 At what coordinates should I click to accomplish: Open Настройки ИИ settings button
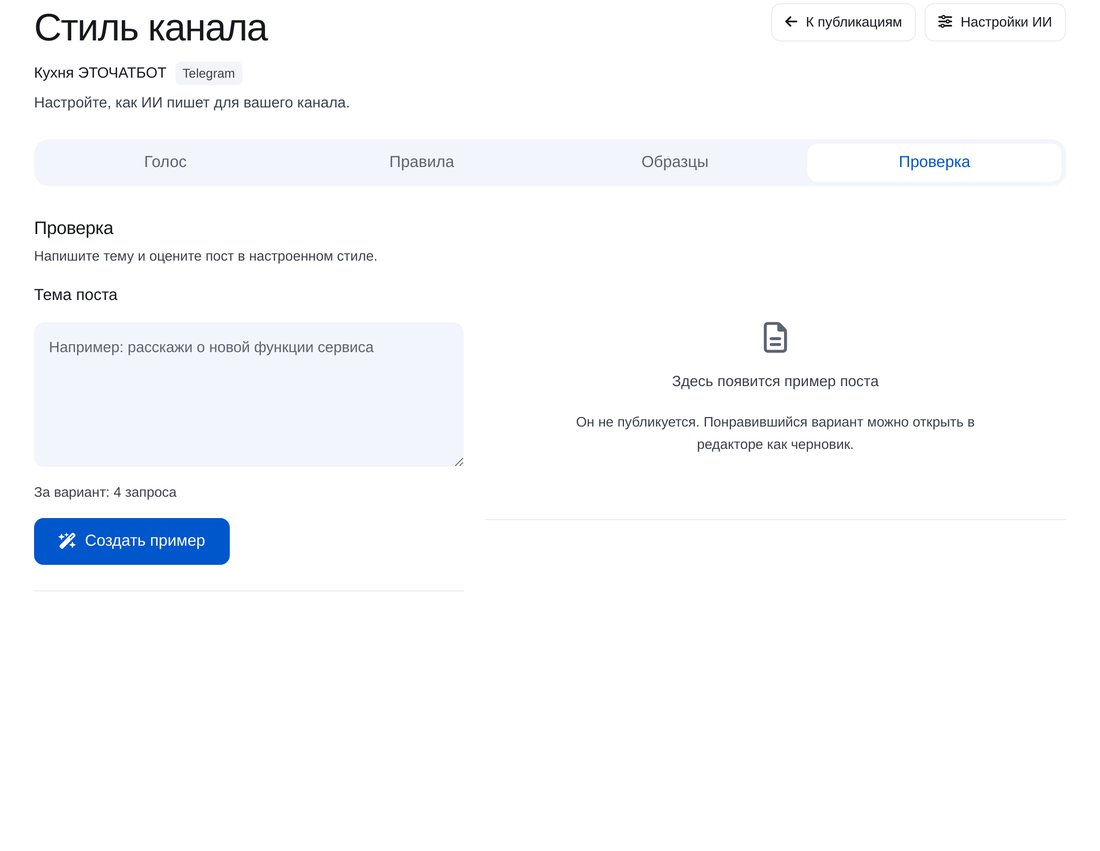[995, 22]
